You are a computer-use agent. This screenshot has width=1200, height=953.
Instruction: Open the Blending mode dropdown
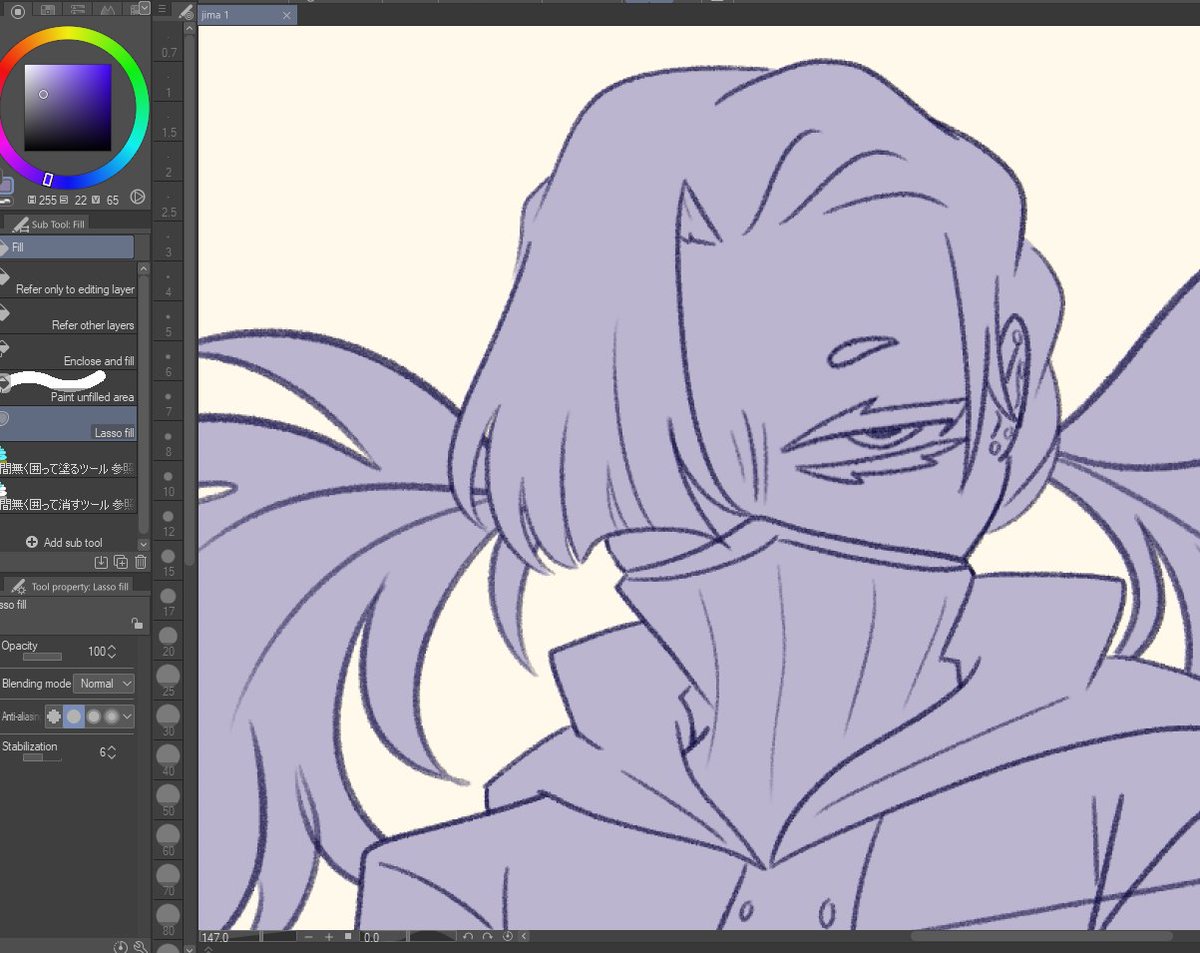[x=104, y=683]
